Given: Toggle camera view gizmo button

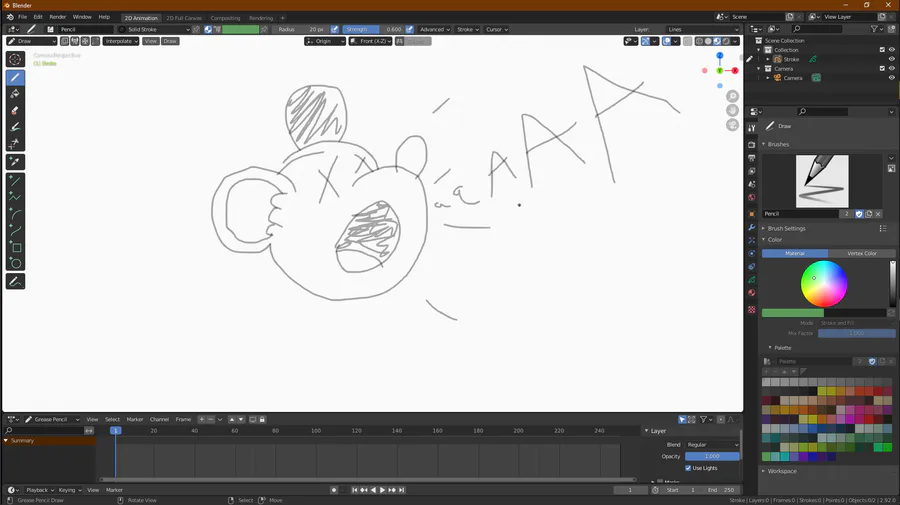Looking at the screenshot, I should click(732, 125).
